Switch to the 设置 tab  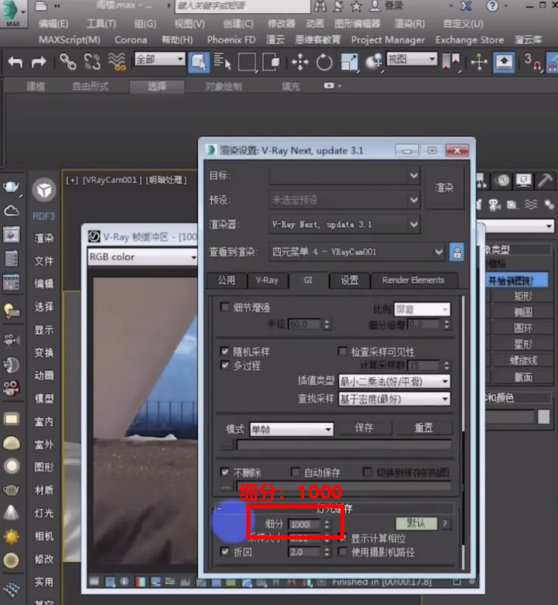pos(349,280)
